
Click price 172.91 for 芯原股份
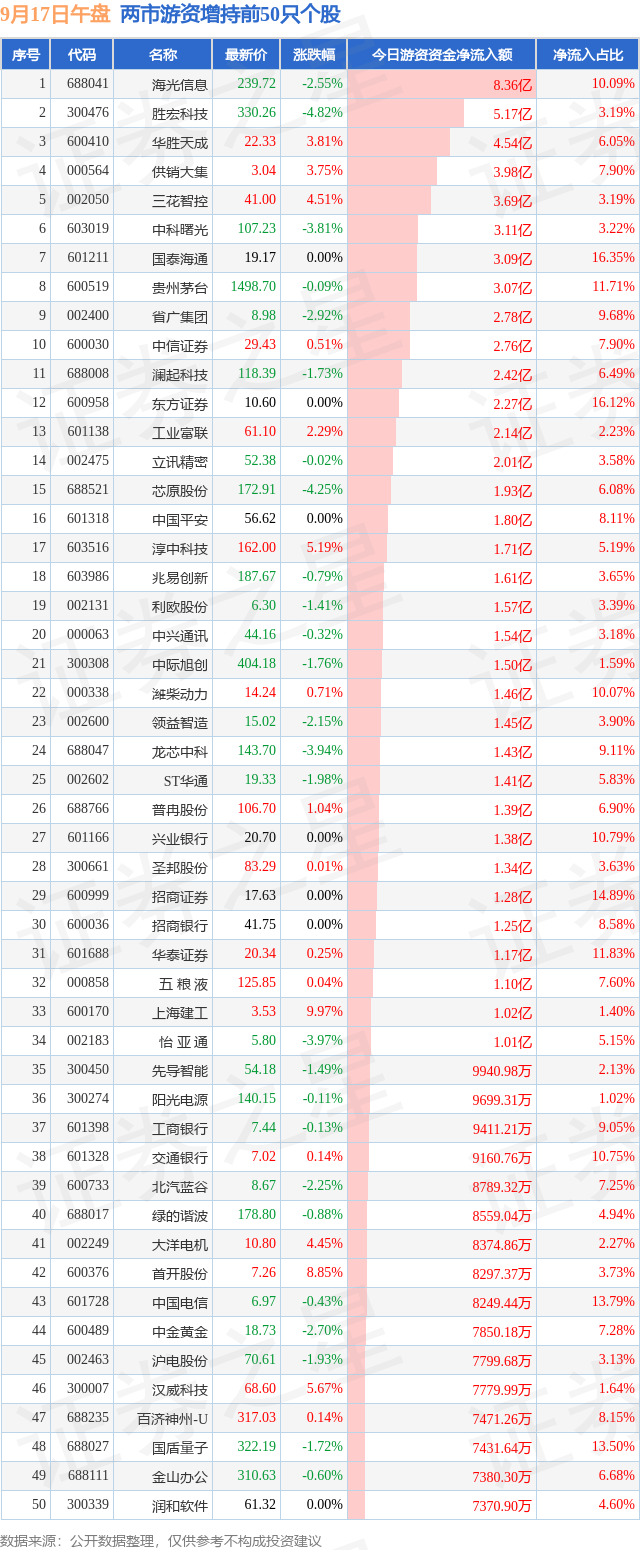click(x=256, y=491)
